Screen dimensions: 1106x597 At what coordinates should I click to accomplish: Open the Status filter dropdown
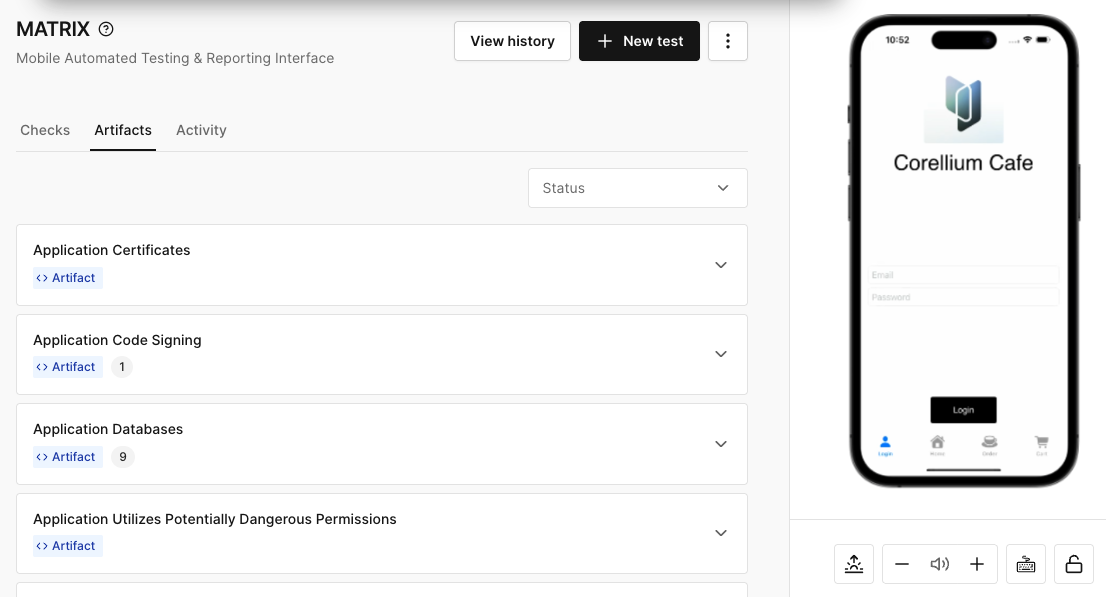pos(638,188)
